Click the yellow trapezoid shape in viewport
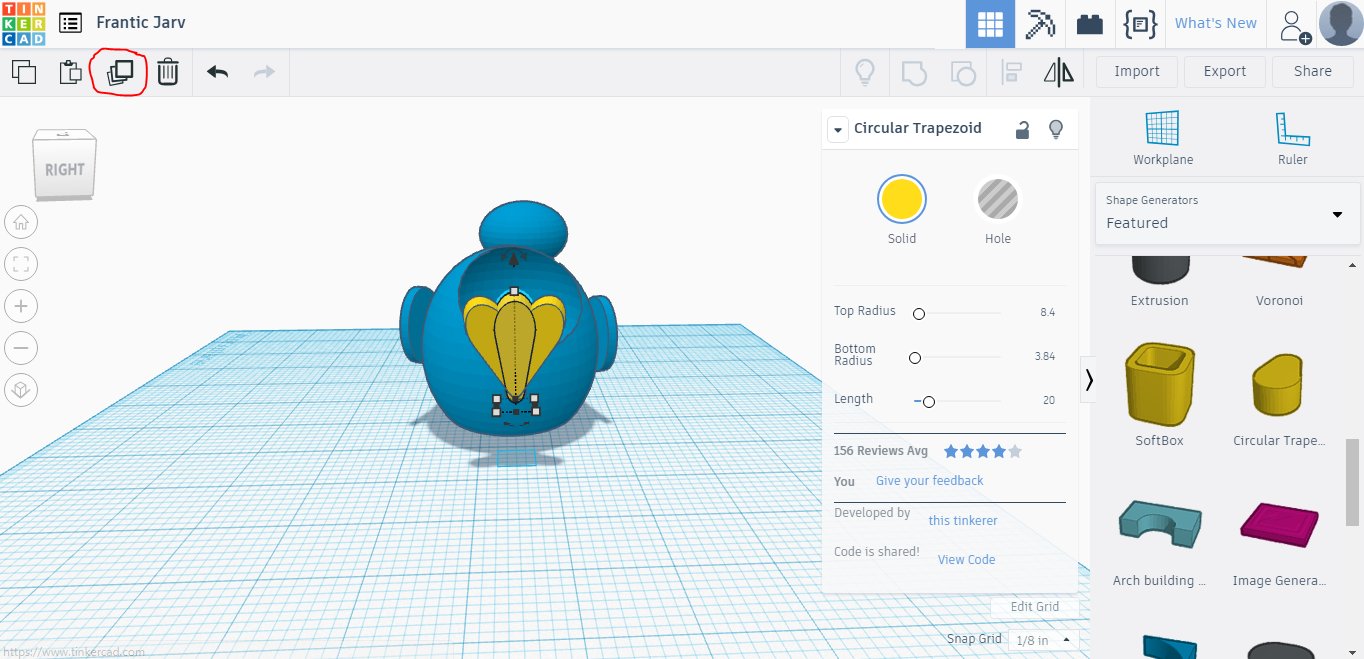1364x659 pixels. click(x=516, y=348)
